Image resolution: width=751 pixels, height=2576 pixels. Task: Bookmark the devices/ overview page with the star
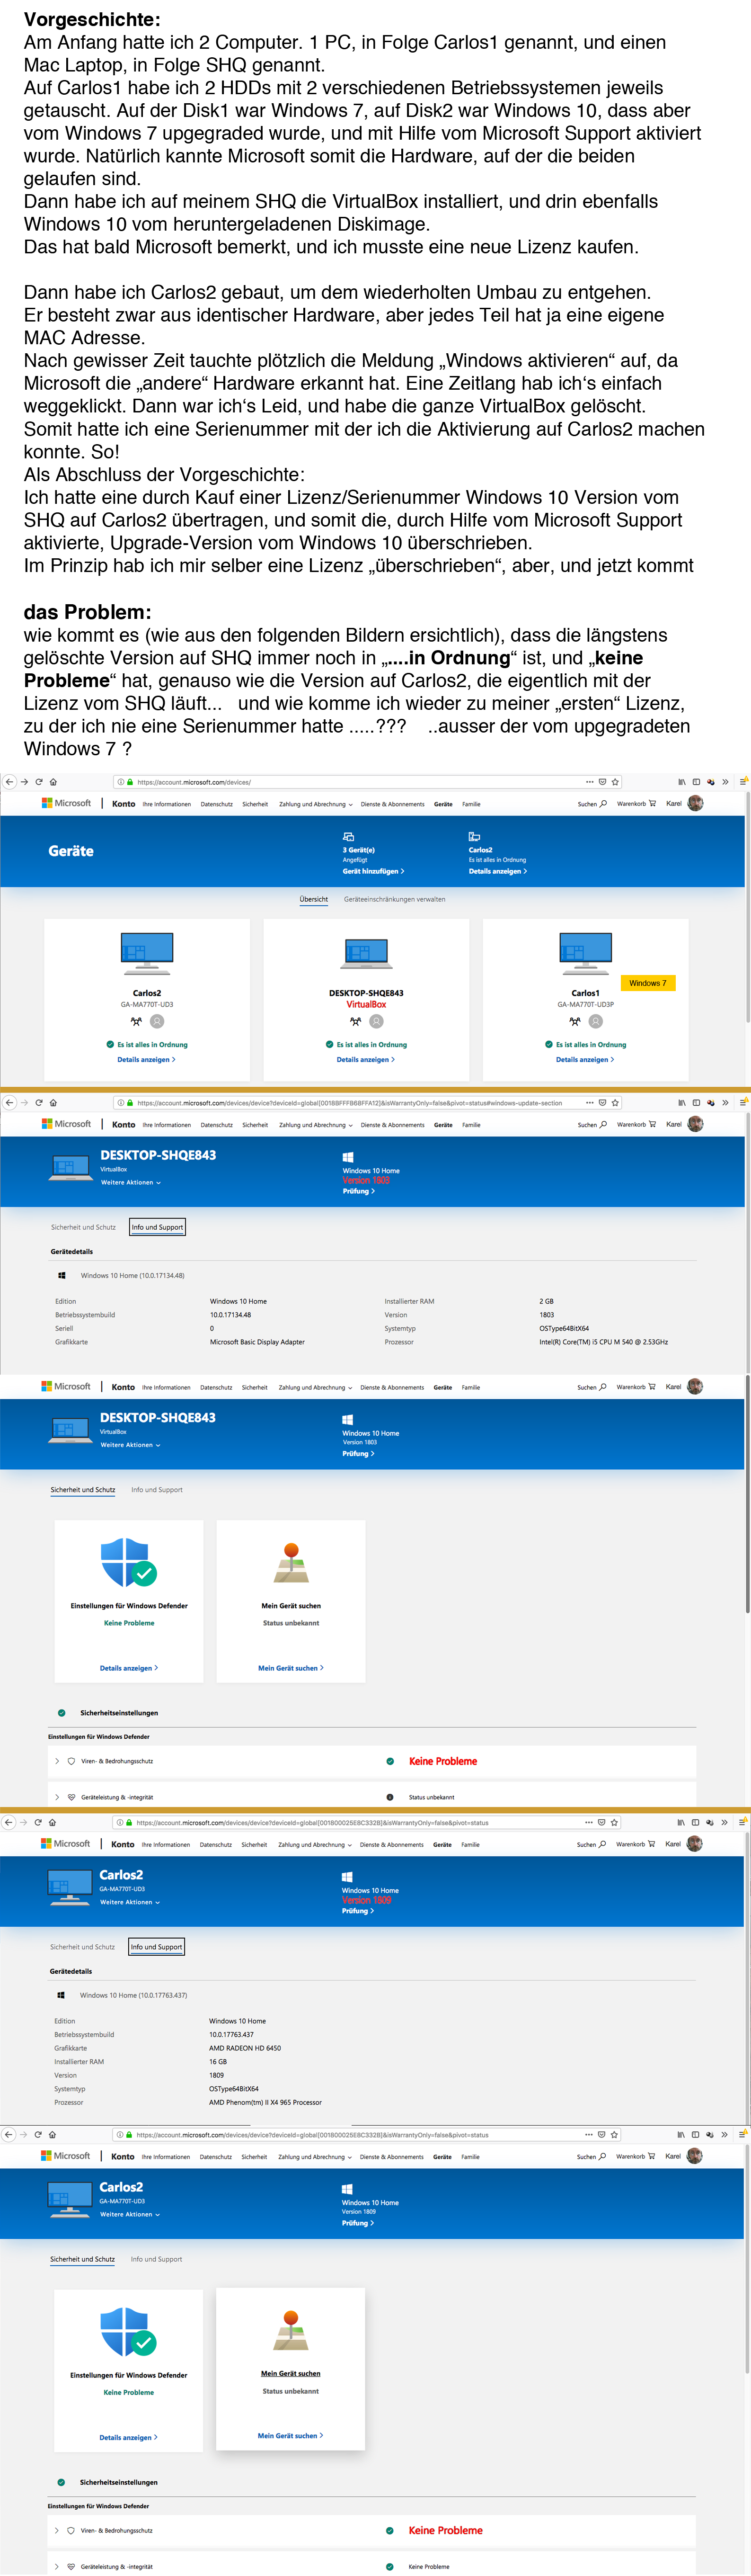616,782
